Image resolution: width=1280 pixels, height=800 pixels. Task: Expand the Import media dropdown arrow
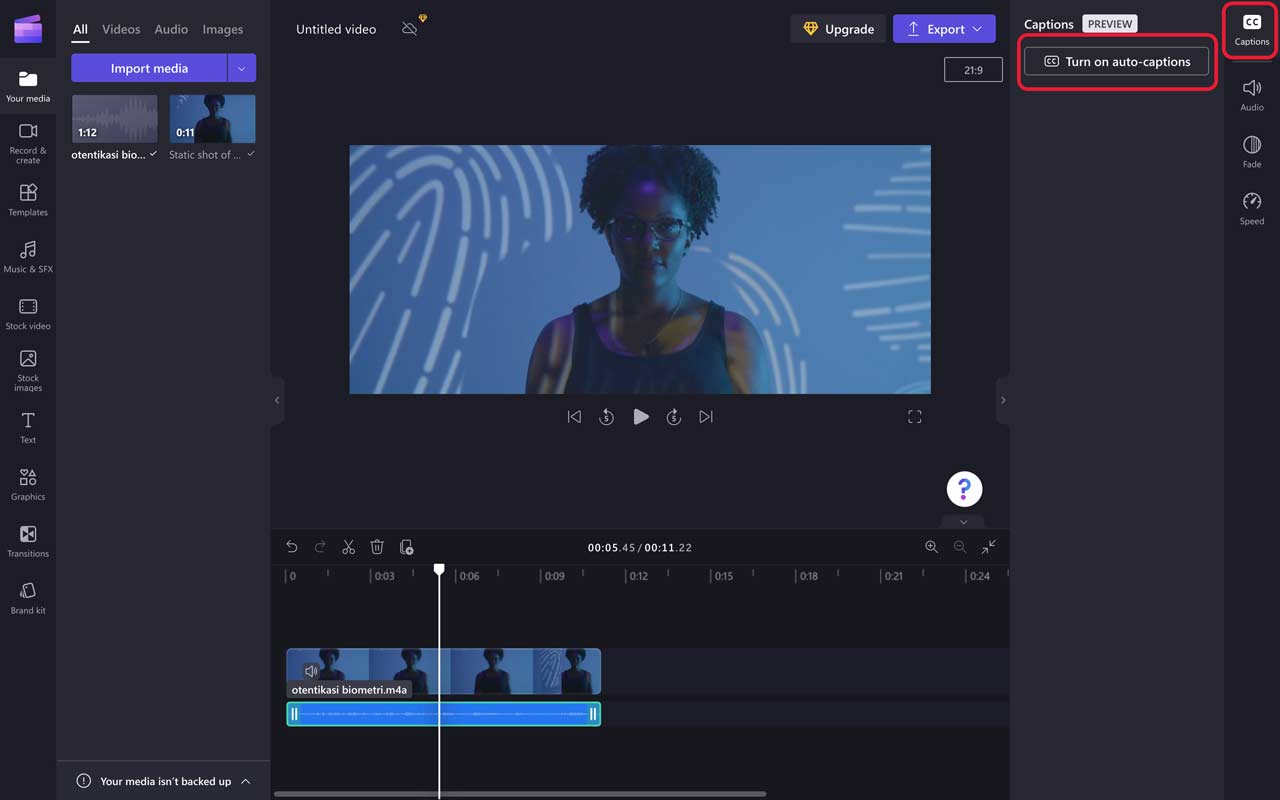241,68
